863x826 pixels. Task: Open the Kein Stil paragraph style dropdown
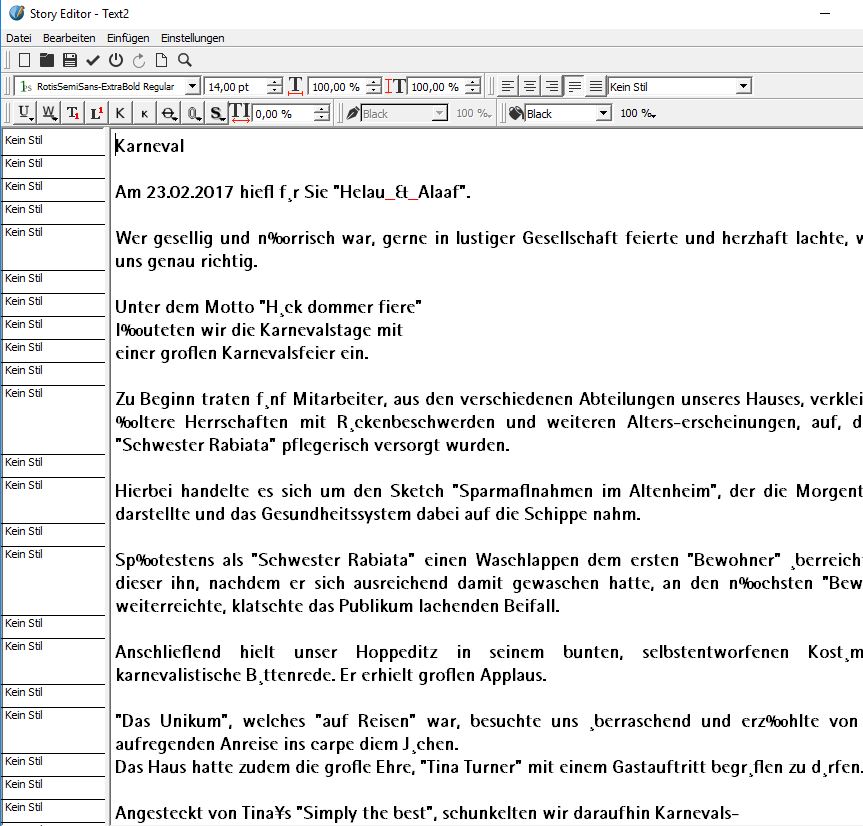coord(742,87)
